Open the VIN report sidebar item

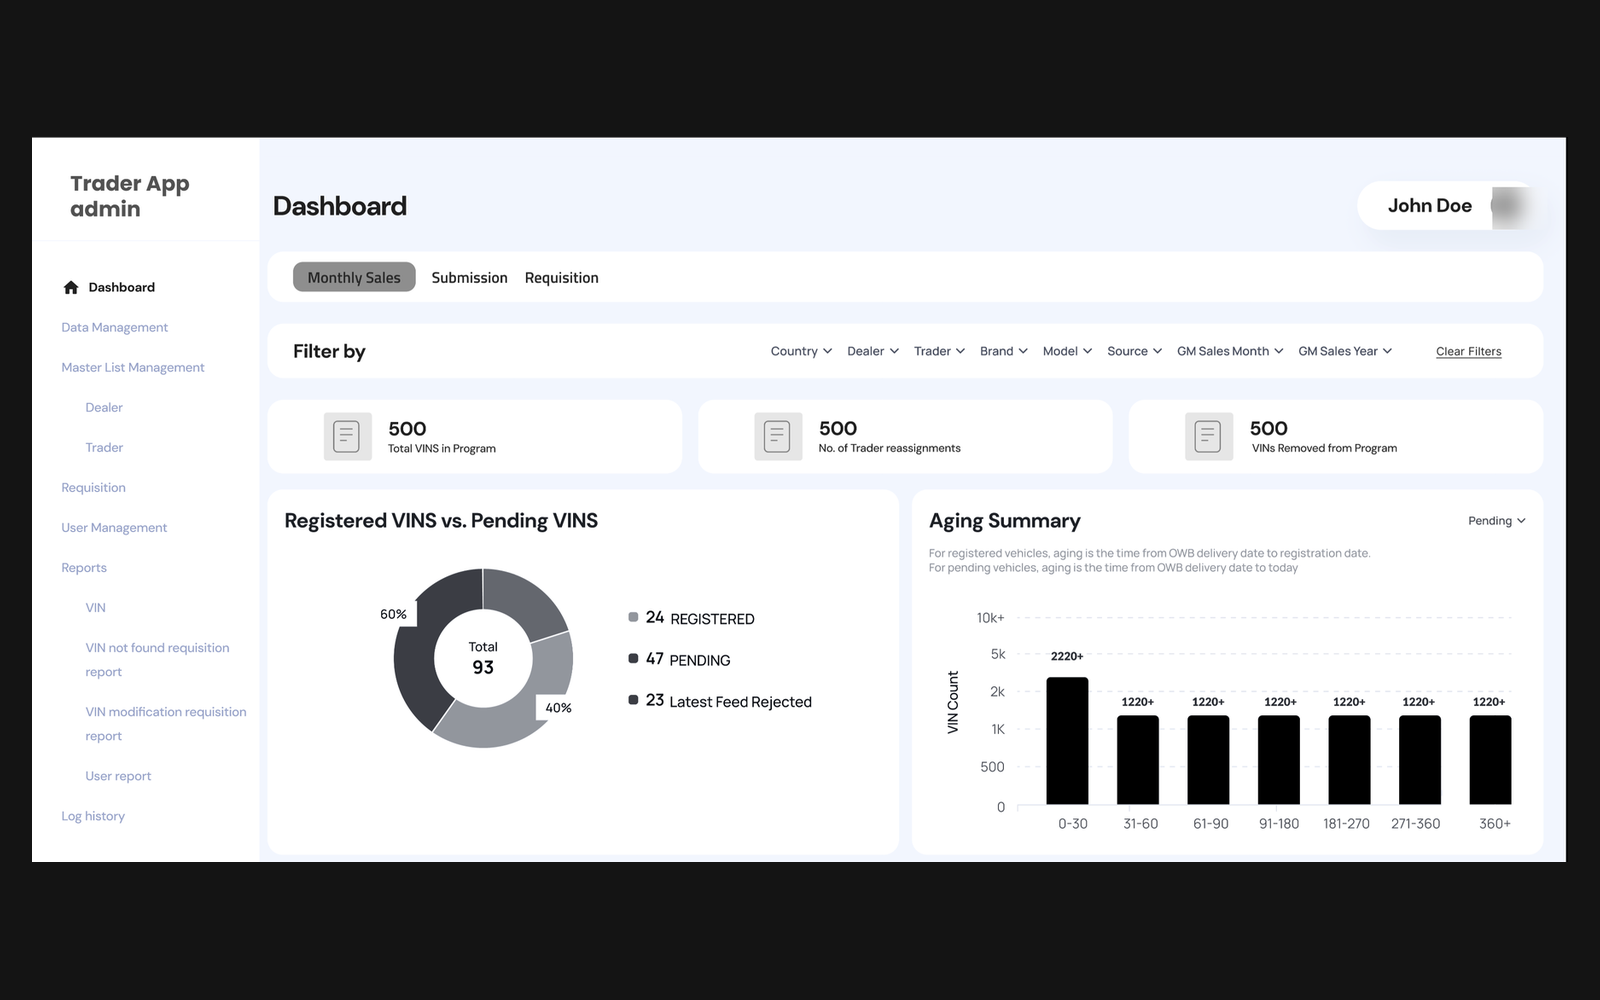tap(95, 608)
